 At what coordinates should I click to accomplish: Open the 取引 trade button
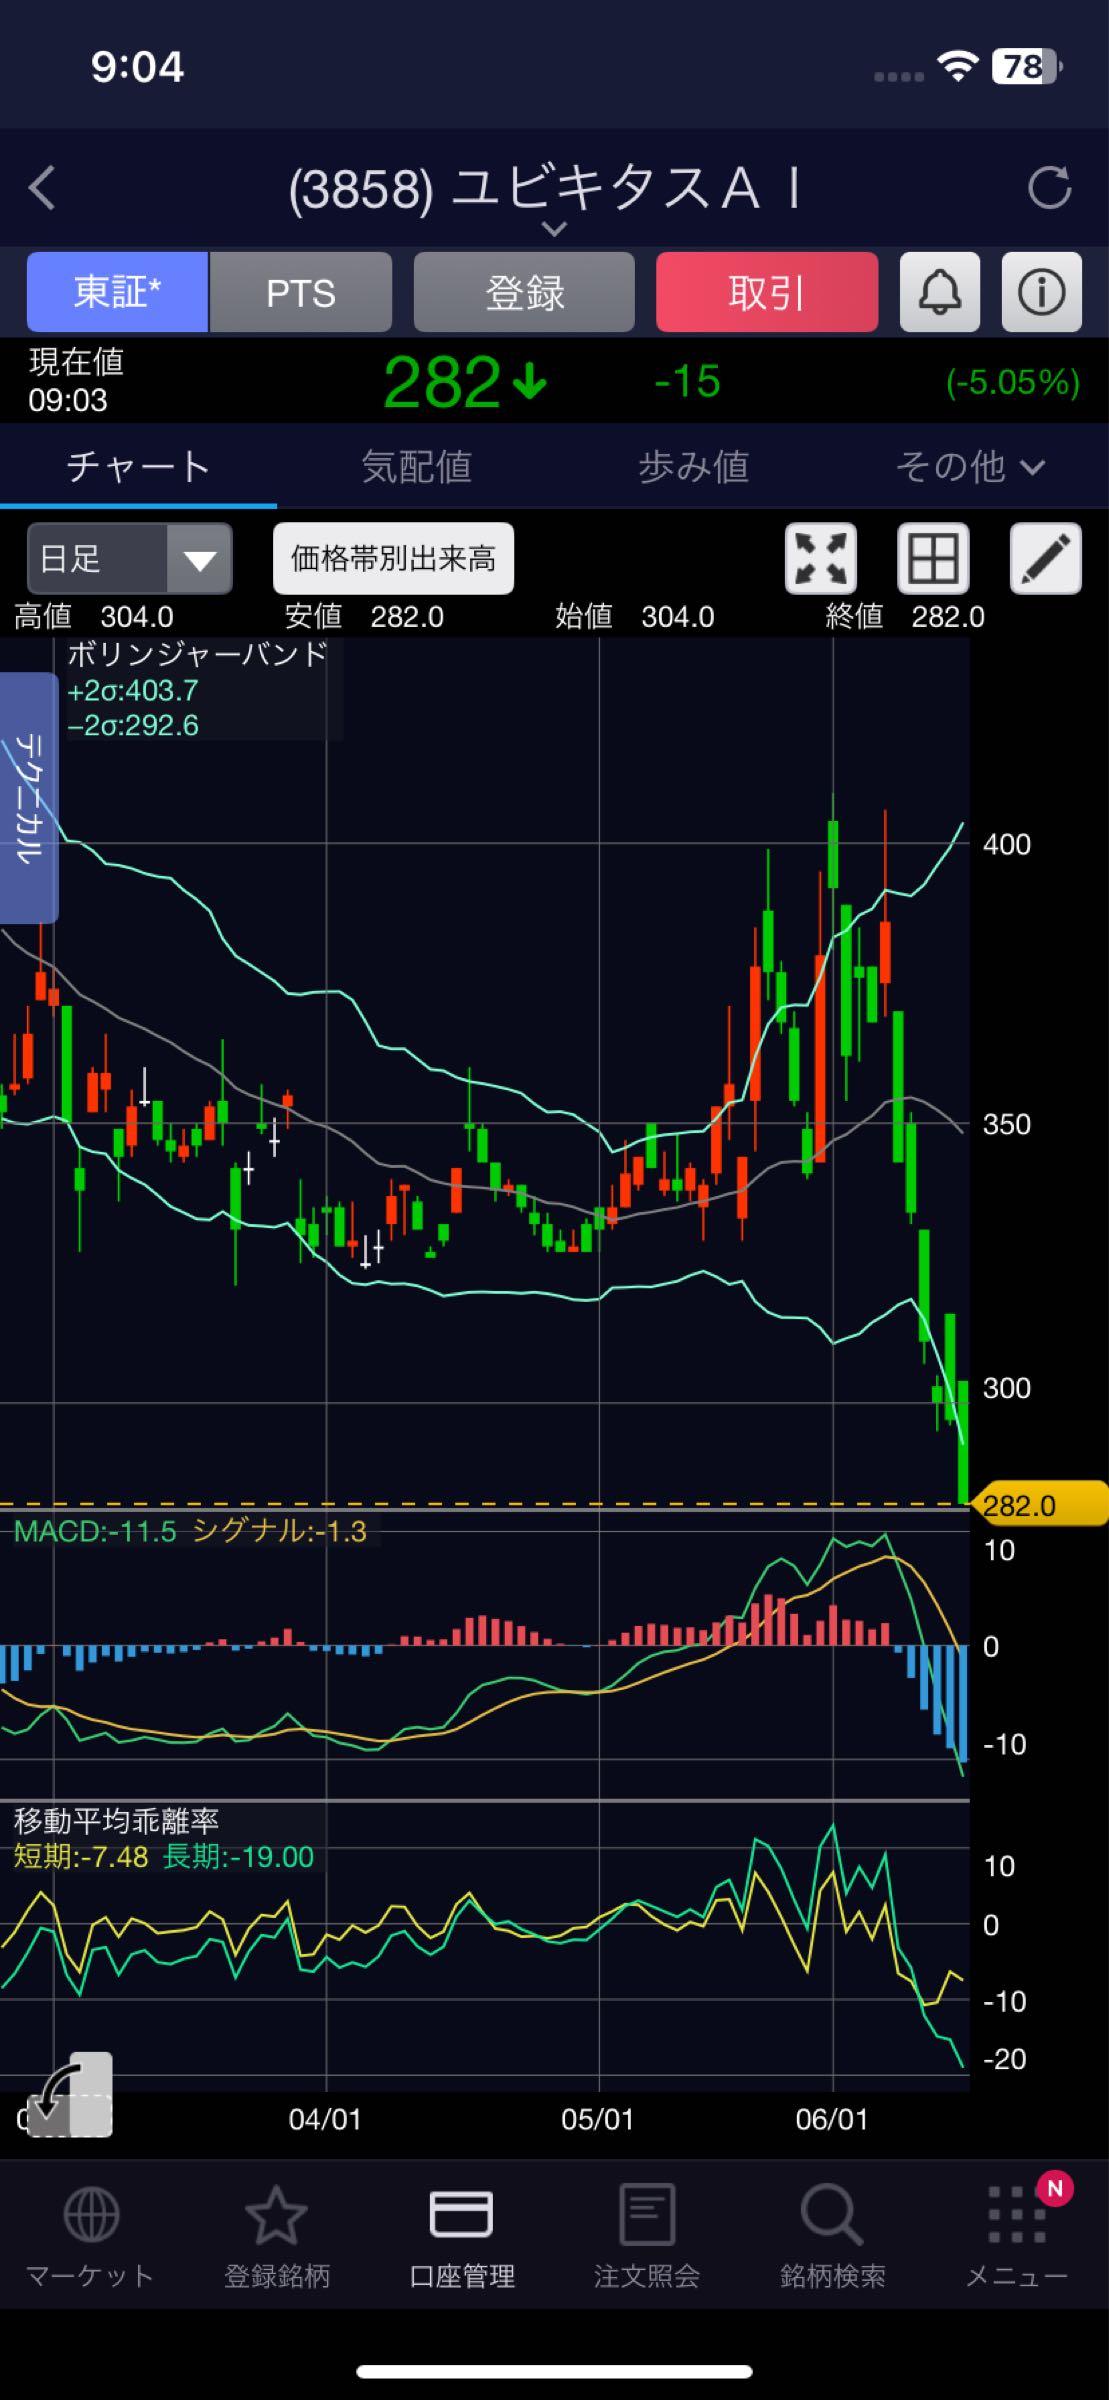pyautogui.click(x=767, y=292)
